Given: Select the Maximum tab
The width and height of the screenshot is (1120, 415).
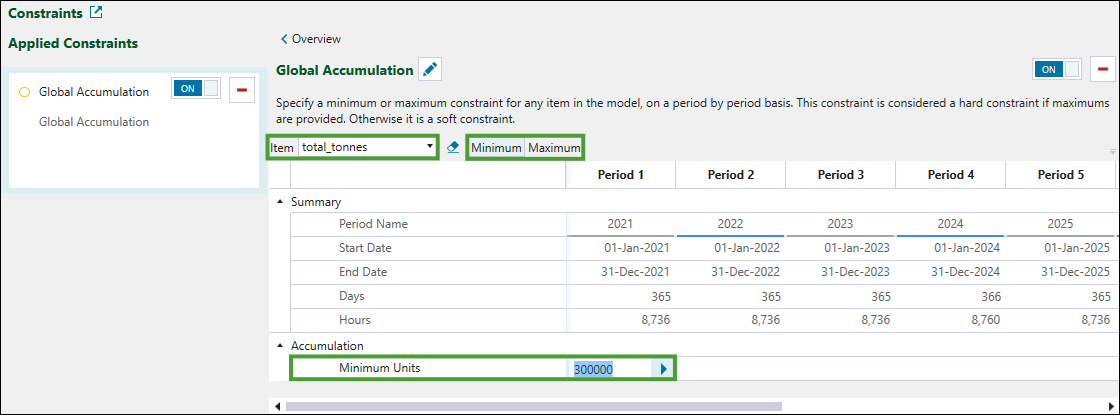Looking at the screenshot, I should (x=554, y=148).
